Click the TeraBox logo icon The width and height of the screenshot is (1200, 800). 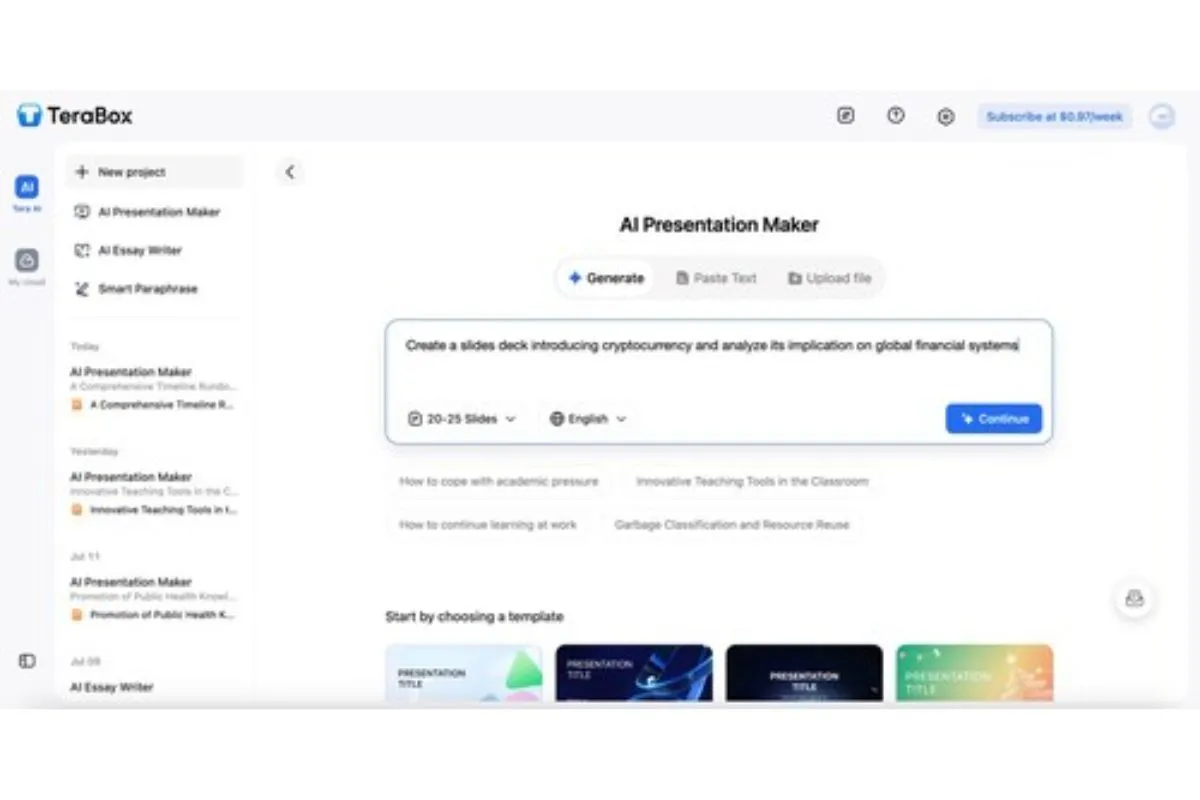[x=29, y=116]
